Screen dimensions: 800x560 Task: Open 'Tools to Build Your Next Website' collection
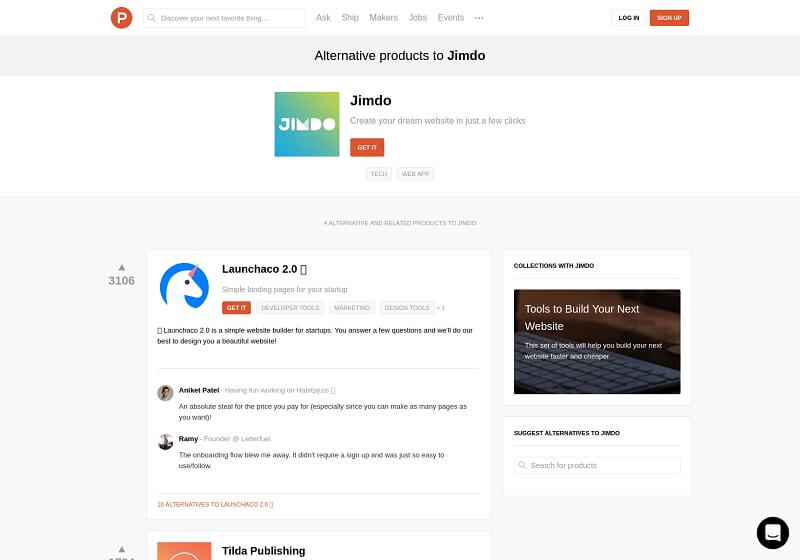coord(597,341)
